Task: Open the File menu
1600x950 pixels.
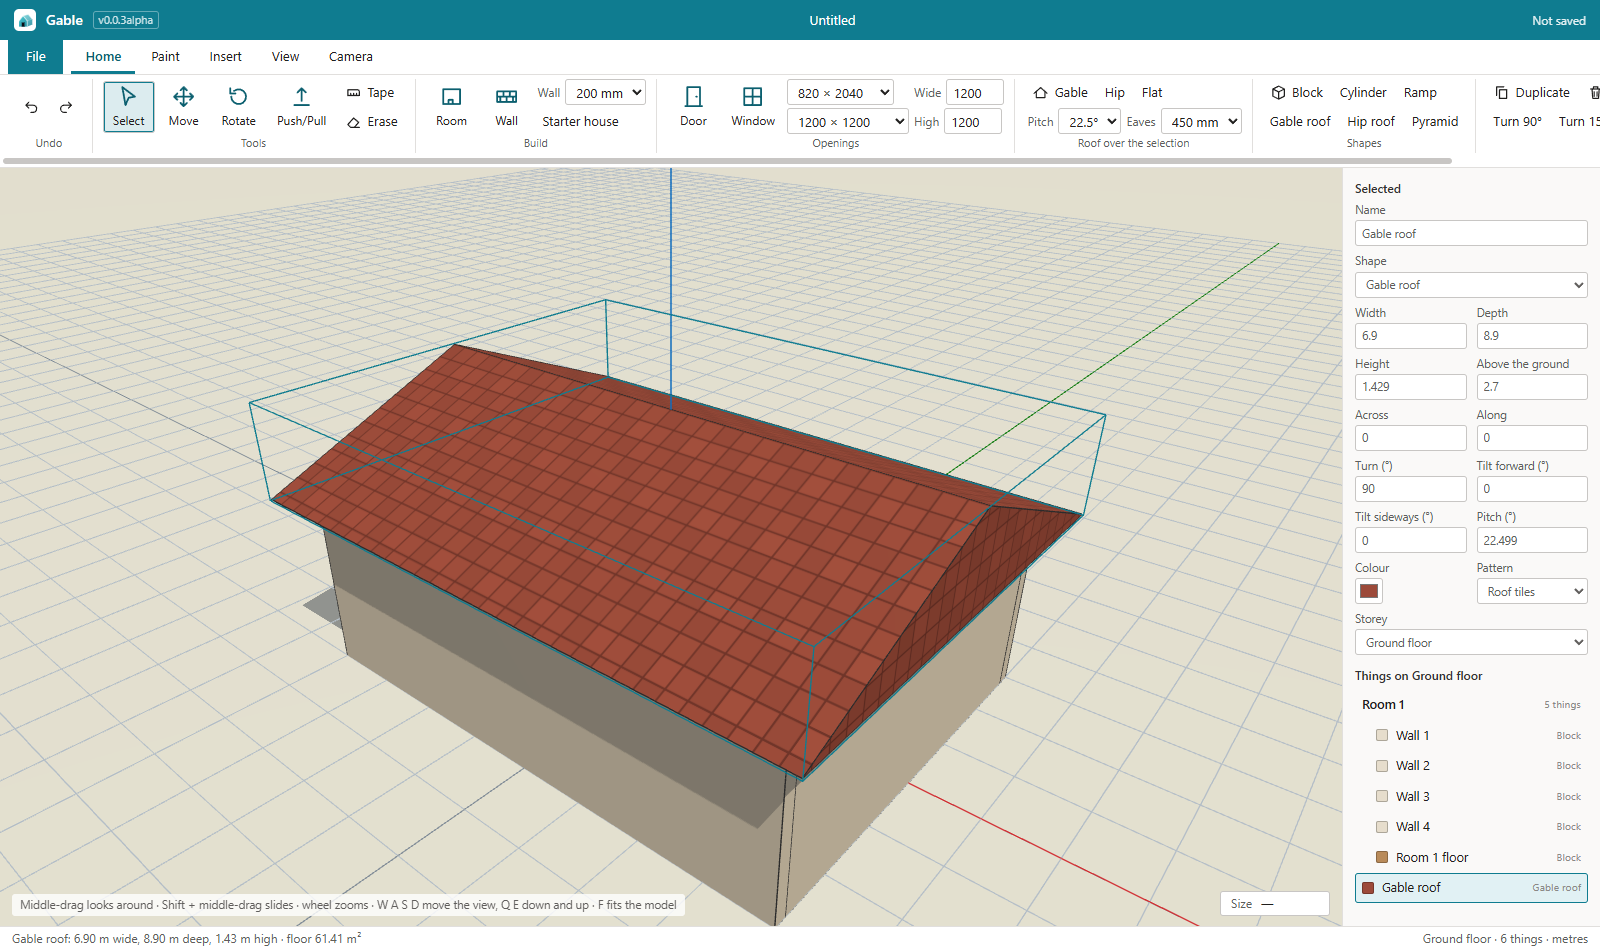Action: pos(36,57)
